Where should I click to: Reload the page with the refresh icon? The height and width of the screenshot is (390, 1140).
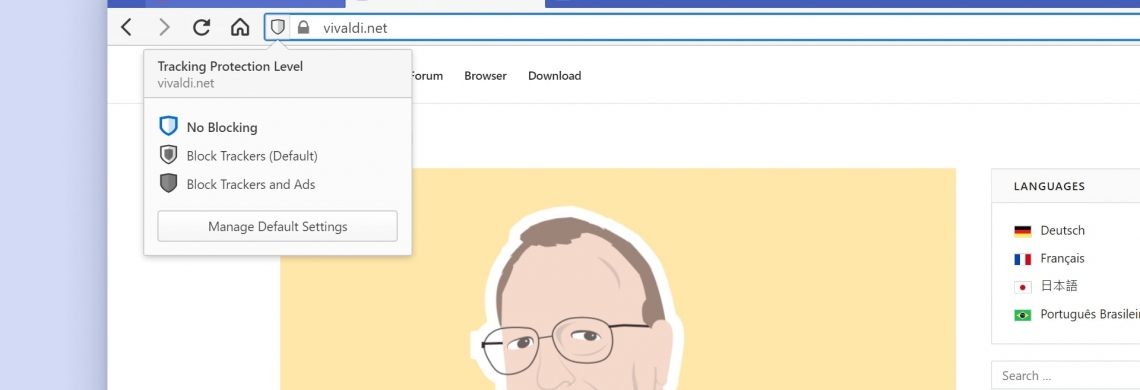click(201, 28)
